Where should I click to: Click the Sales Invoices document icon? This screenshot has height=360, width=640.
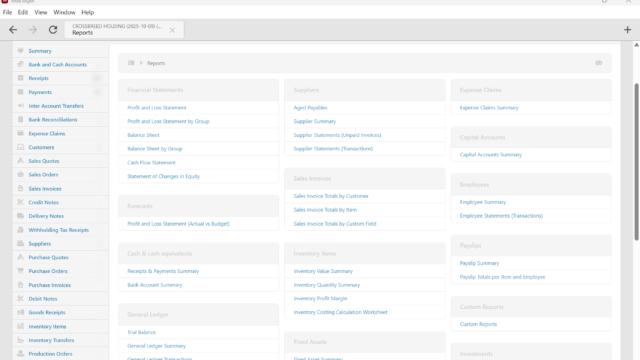pos(20,189)
